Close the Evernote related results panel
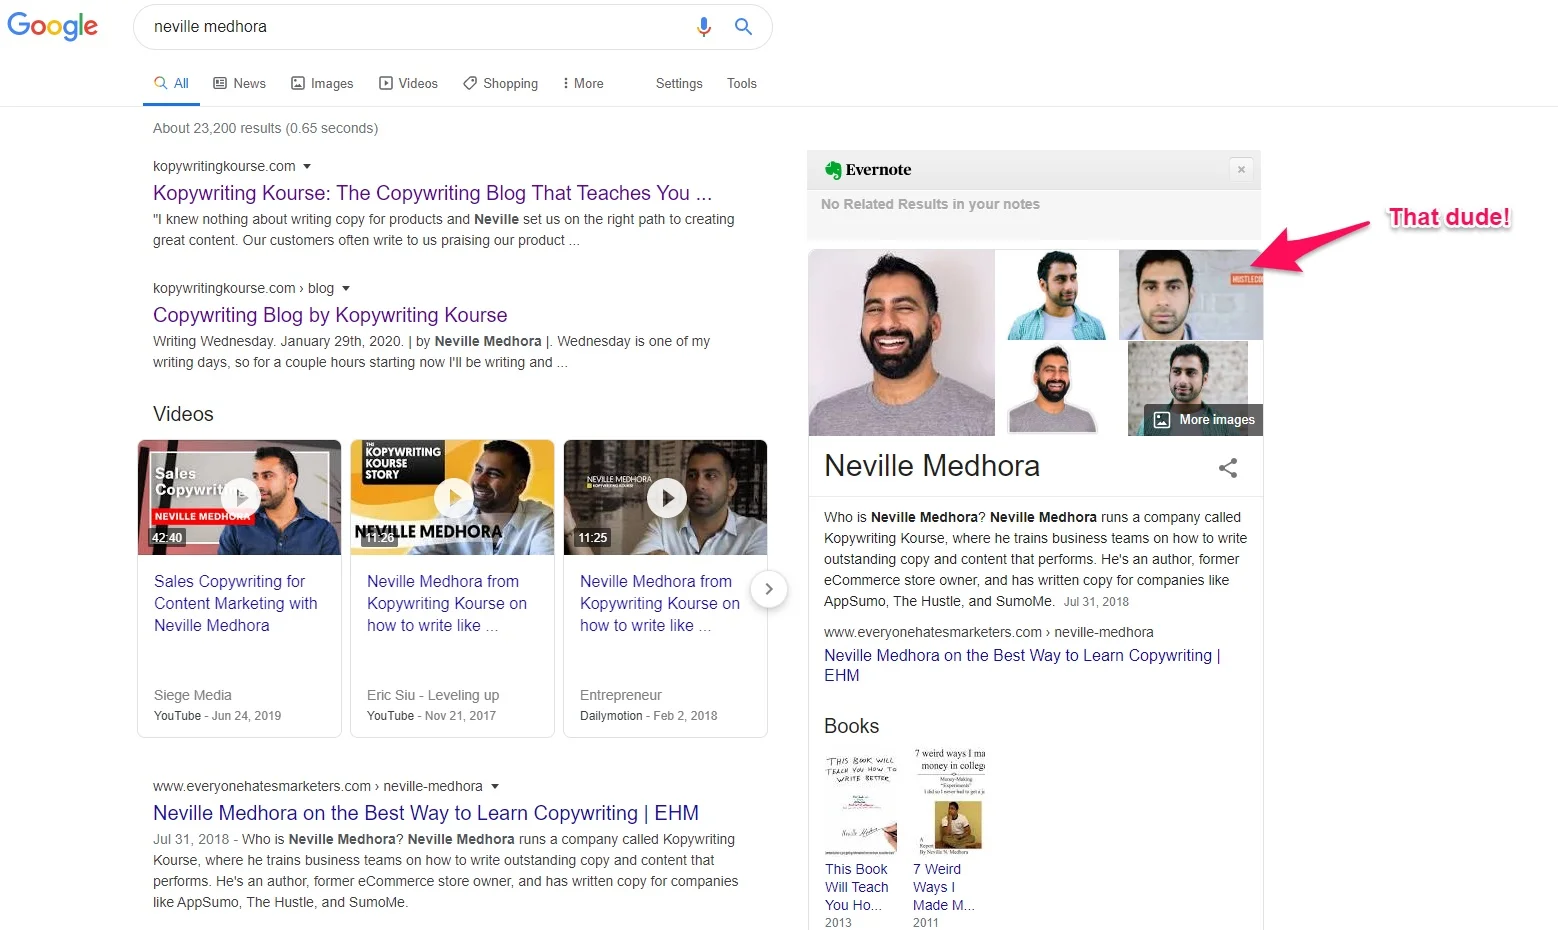Screen dimensions: 1558x930 [x=1241, y=170]
